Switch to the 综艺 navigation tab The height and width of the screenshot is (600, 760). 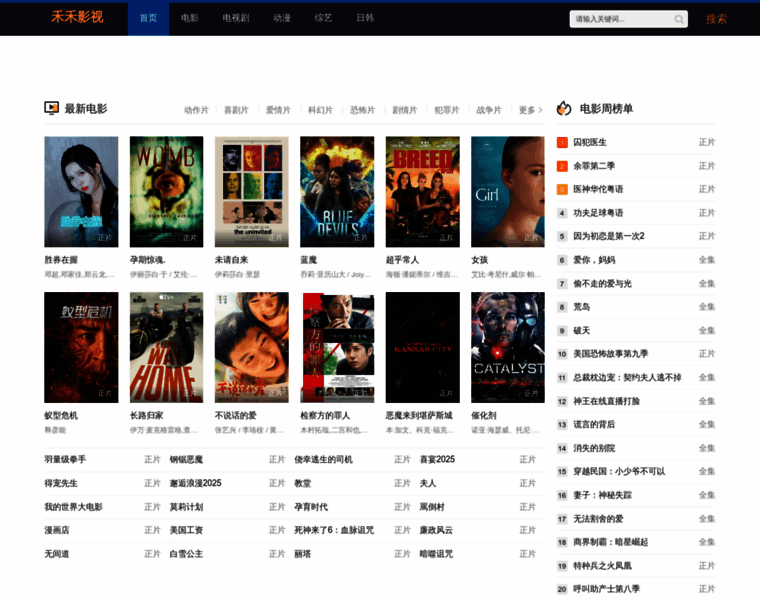[x=323, y=18]
